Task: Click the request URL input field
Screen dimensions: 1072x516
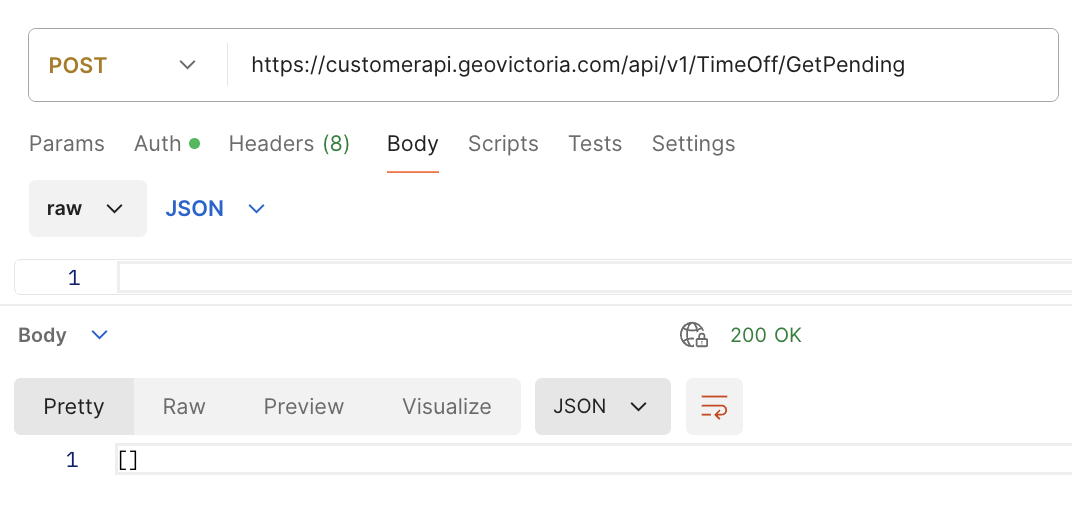Action: [x=640, y=65]
